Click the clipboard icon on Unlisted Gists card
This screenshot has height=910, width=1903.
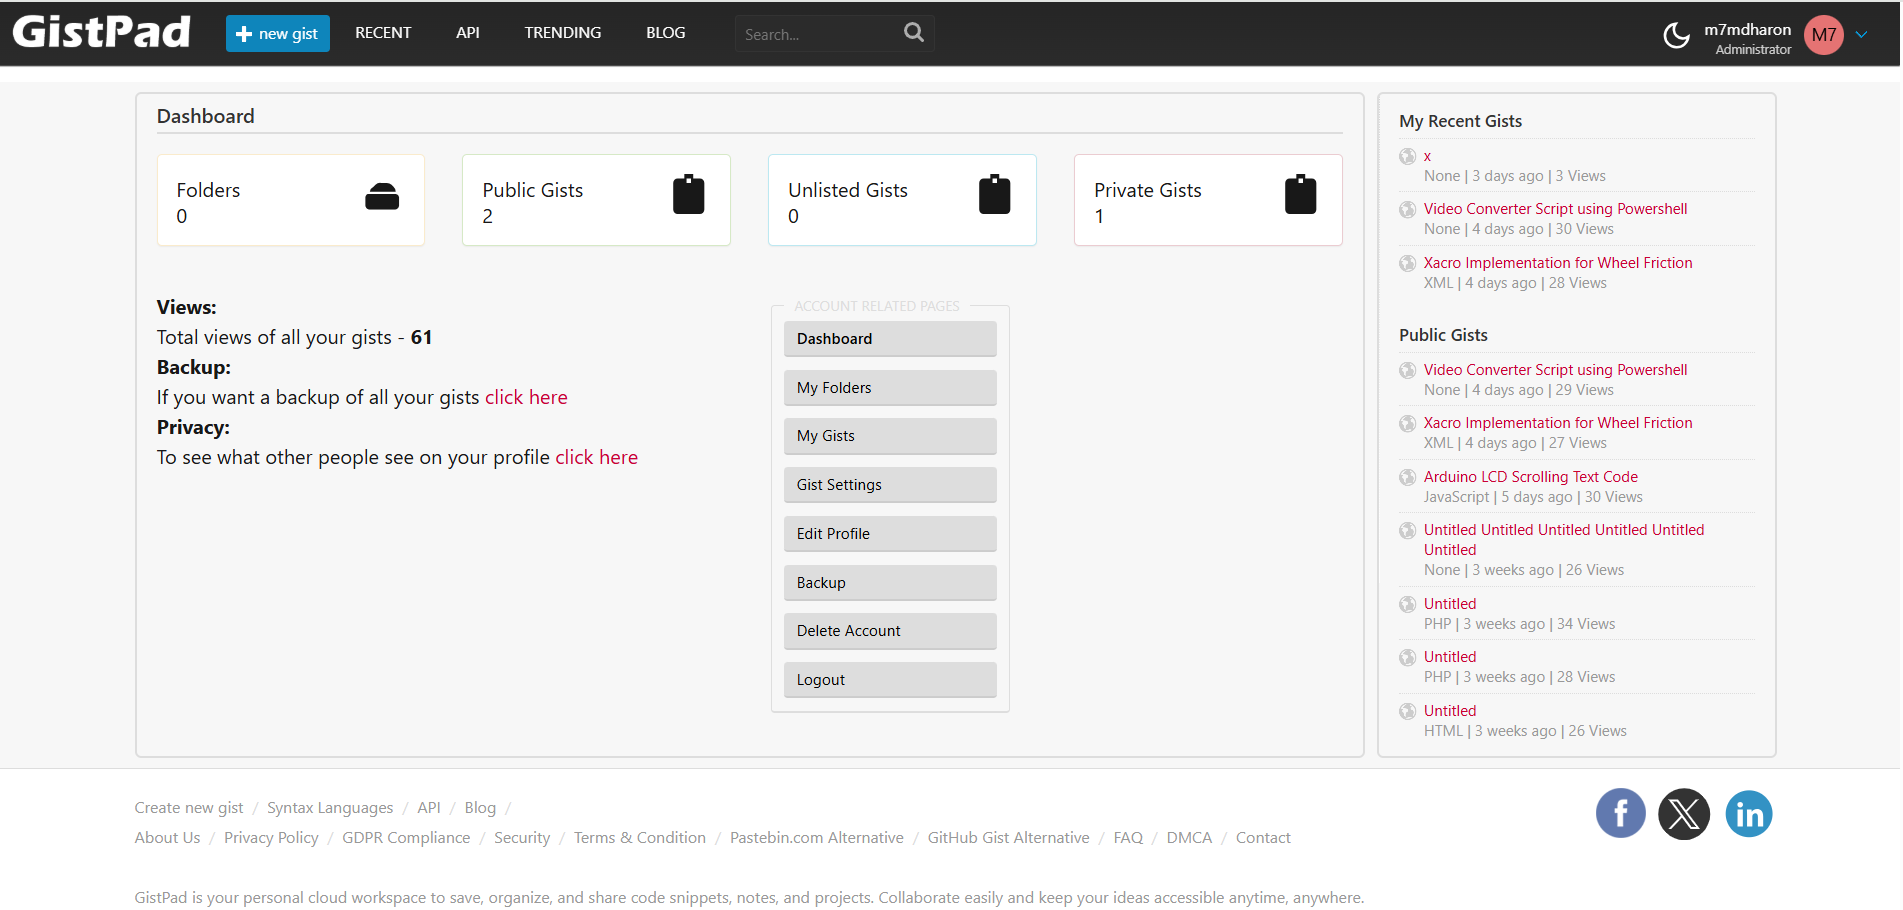pos(994,196)
